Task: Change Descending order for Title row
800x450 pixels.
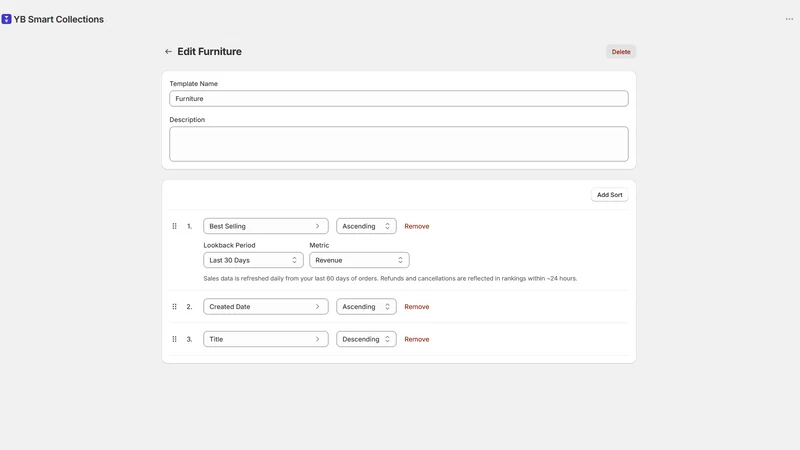Action: click(366, 339)
